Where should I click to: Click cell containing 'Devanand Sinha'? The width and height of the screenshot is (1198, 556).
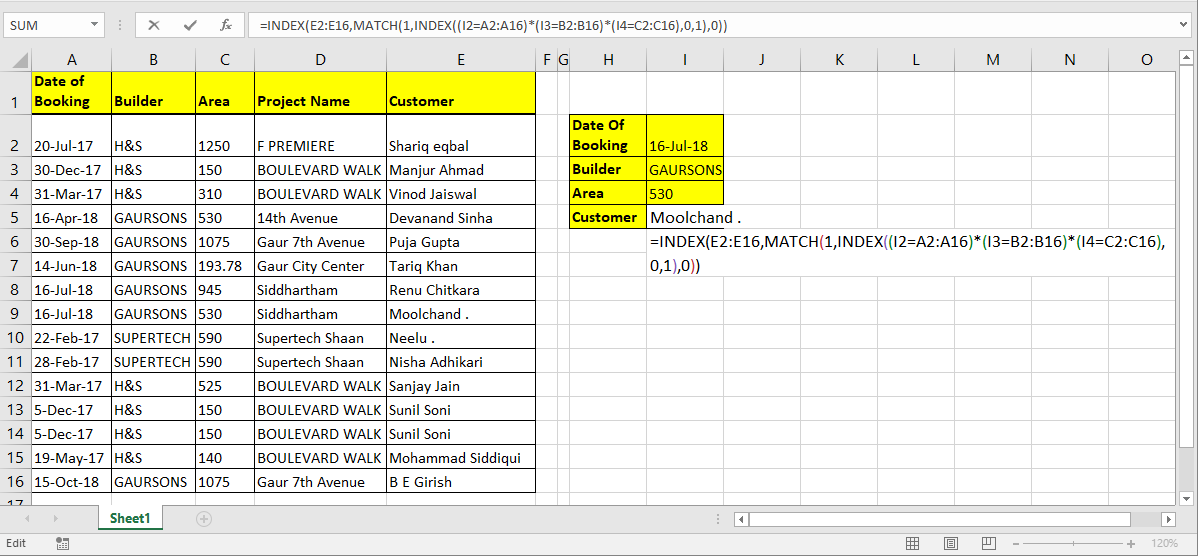[461, 218]
